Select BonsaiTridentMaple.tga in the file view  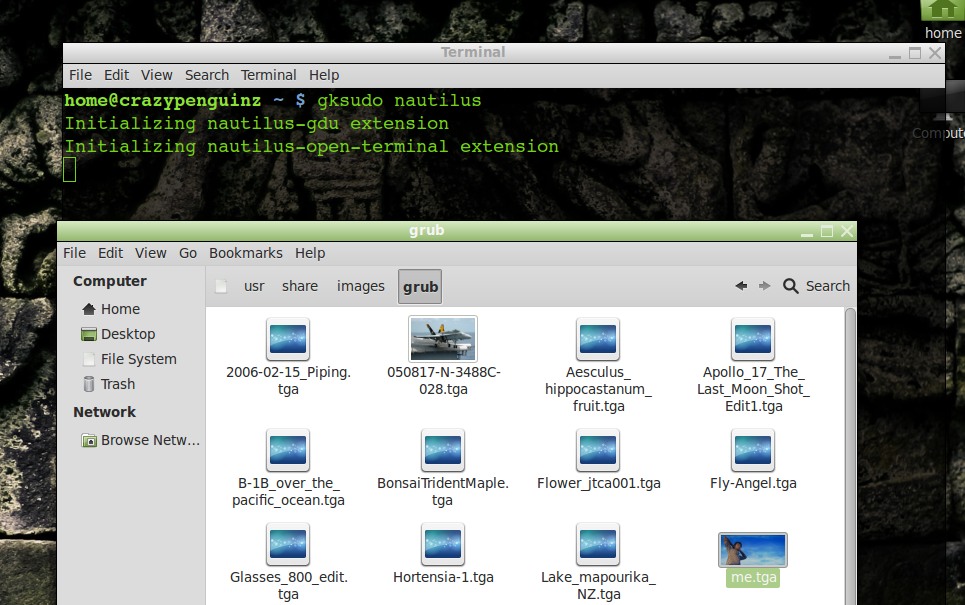442,449
